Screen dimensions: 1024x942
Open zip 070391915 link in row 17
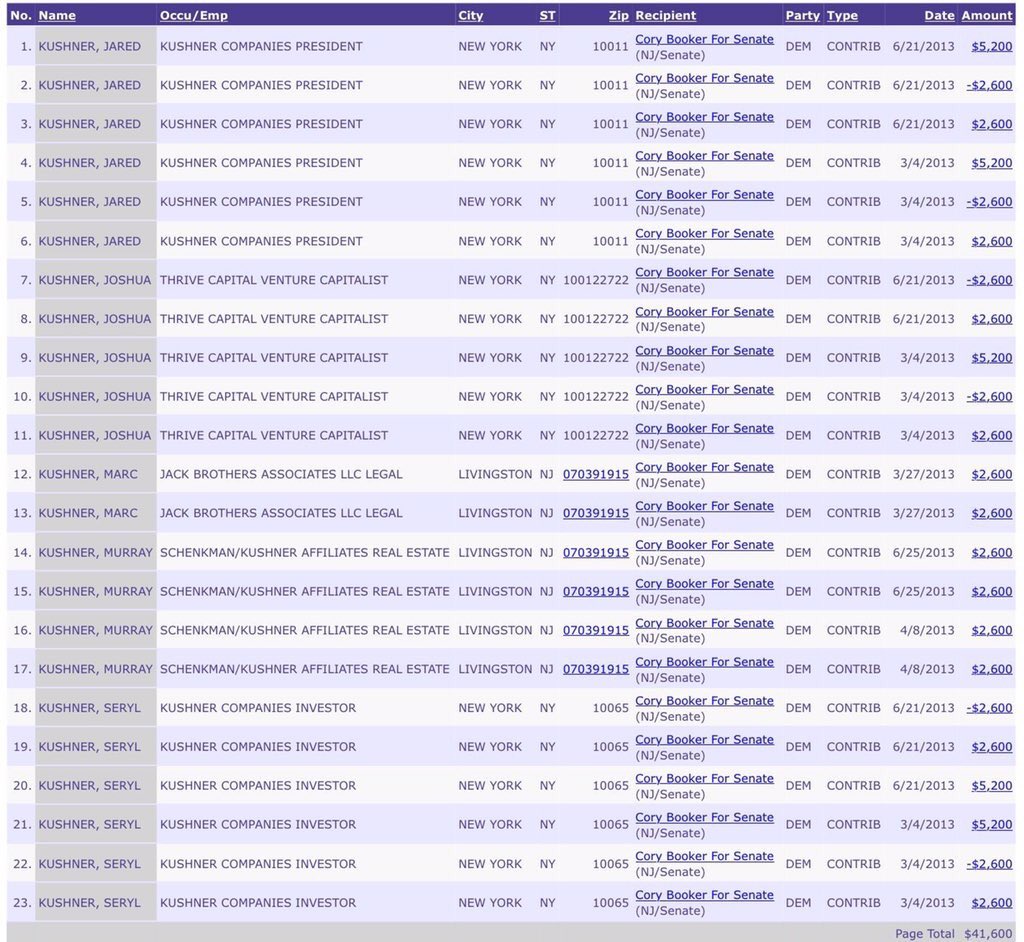coord(596,669)
